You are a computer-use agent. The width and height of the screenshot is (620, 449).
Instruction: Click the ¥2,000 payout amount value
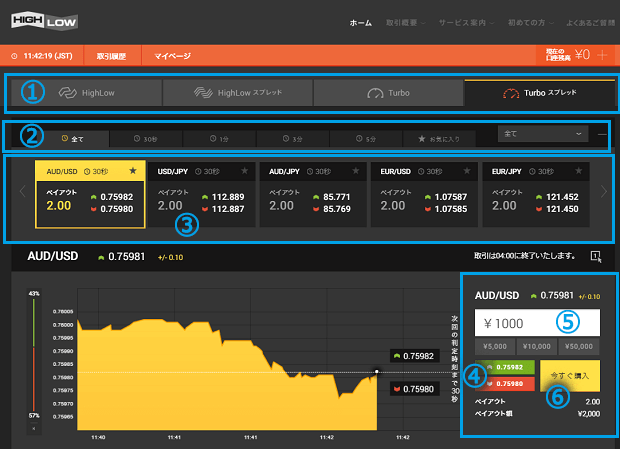[589, 414]
